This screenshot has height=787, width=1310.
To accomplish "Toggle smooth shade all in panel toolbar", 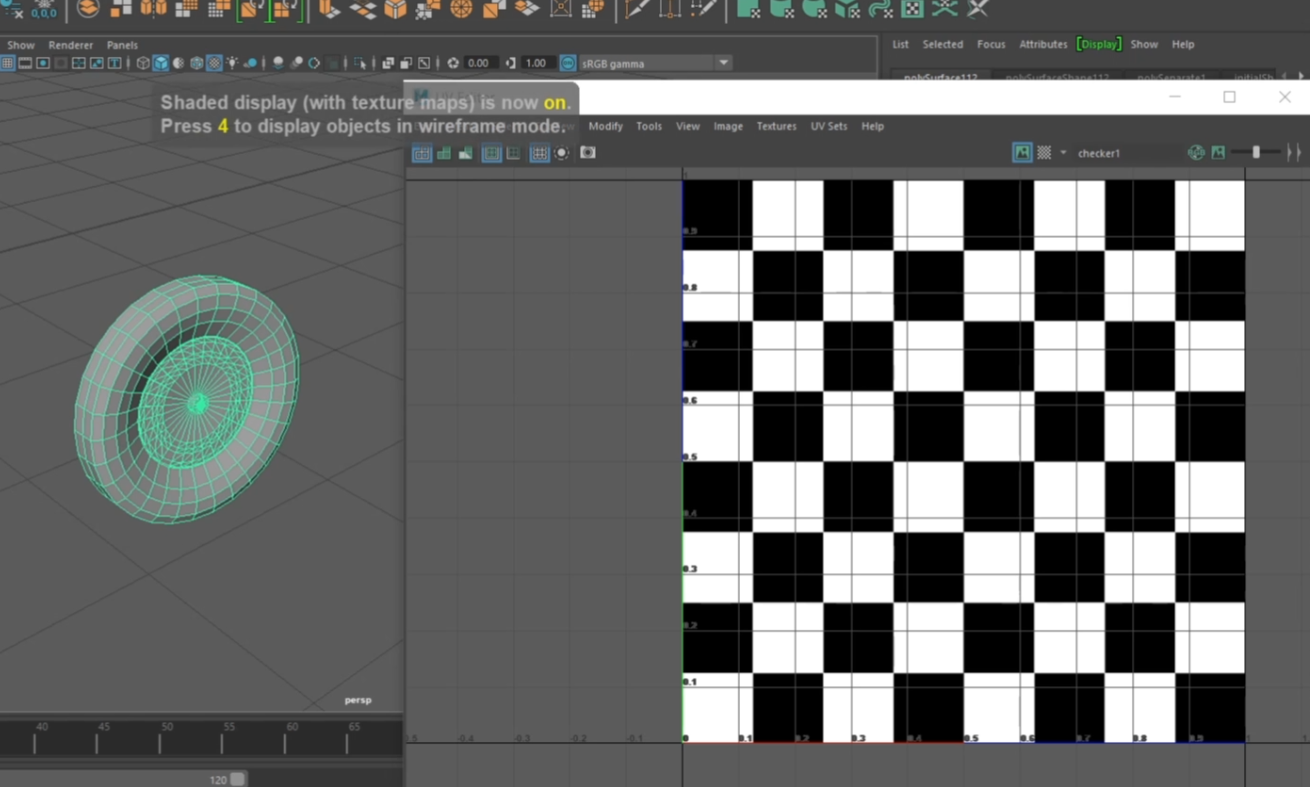I will (161, 63).
